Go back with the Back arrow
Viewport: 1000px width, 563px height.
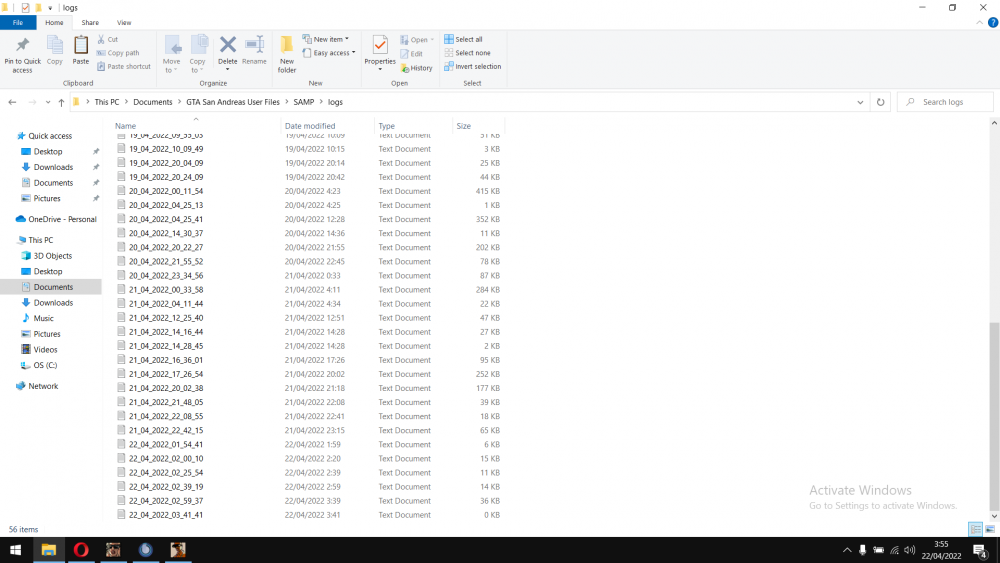pyautogui.click(x=12, y=102)
